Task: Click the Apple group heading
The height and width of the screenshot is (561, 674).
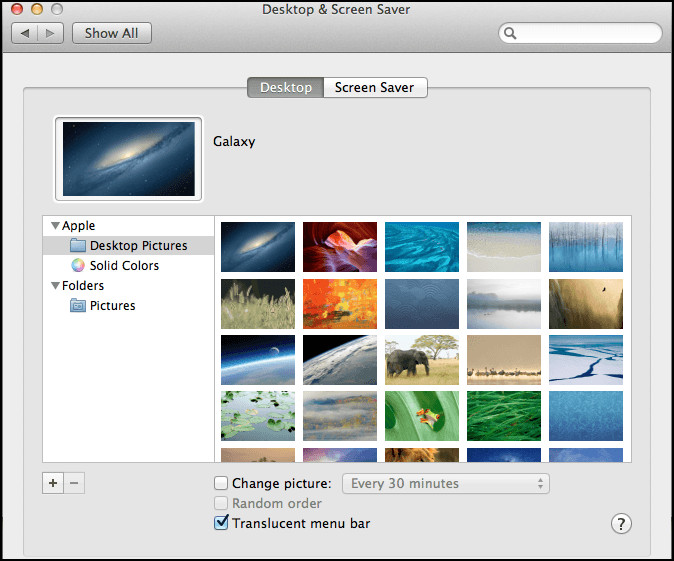Action: pyautogui.click(x=78, y=225)
